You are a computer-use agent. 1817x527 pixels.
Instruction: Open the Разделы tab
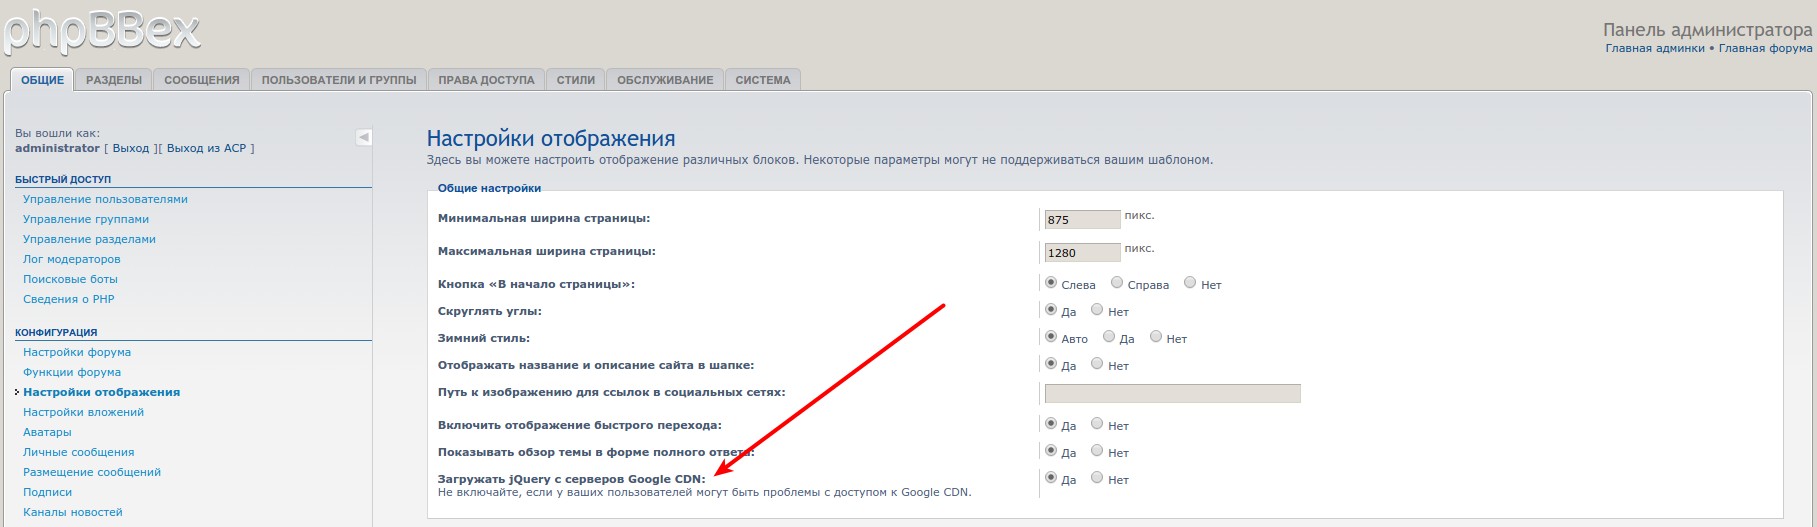click(x=113, y=80)
